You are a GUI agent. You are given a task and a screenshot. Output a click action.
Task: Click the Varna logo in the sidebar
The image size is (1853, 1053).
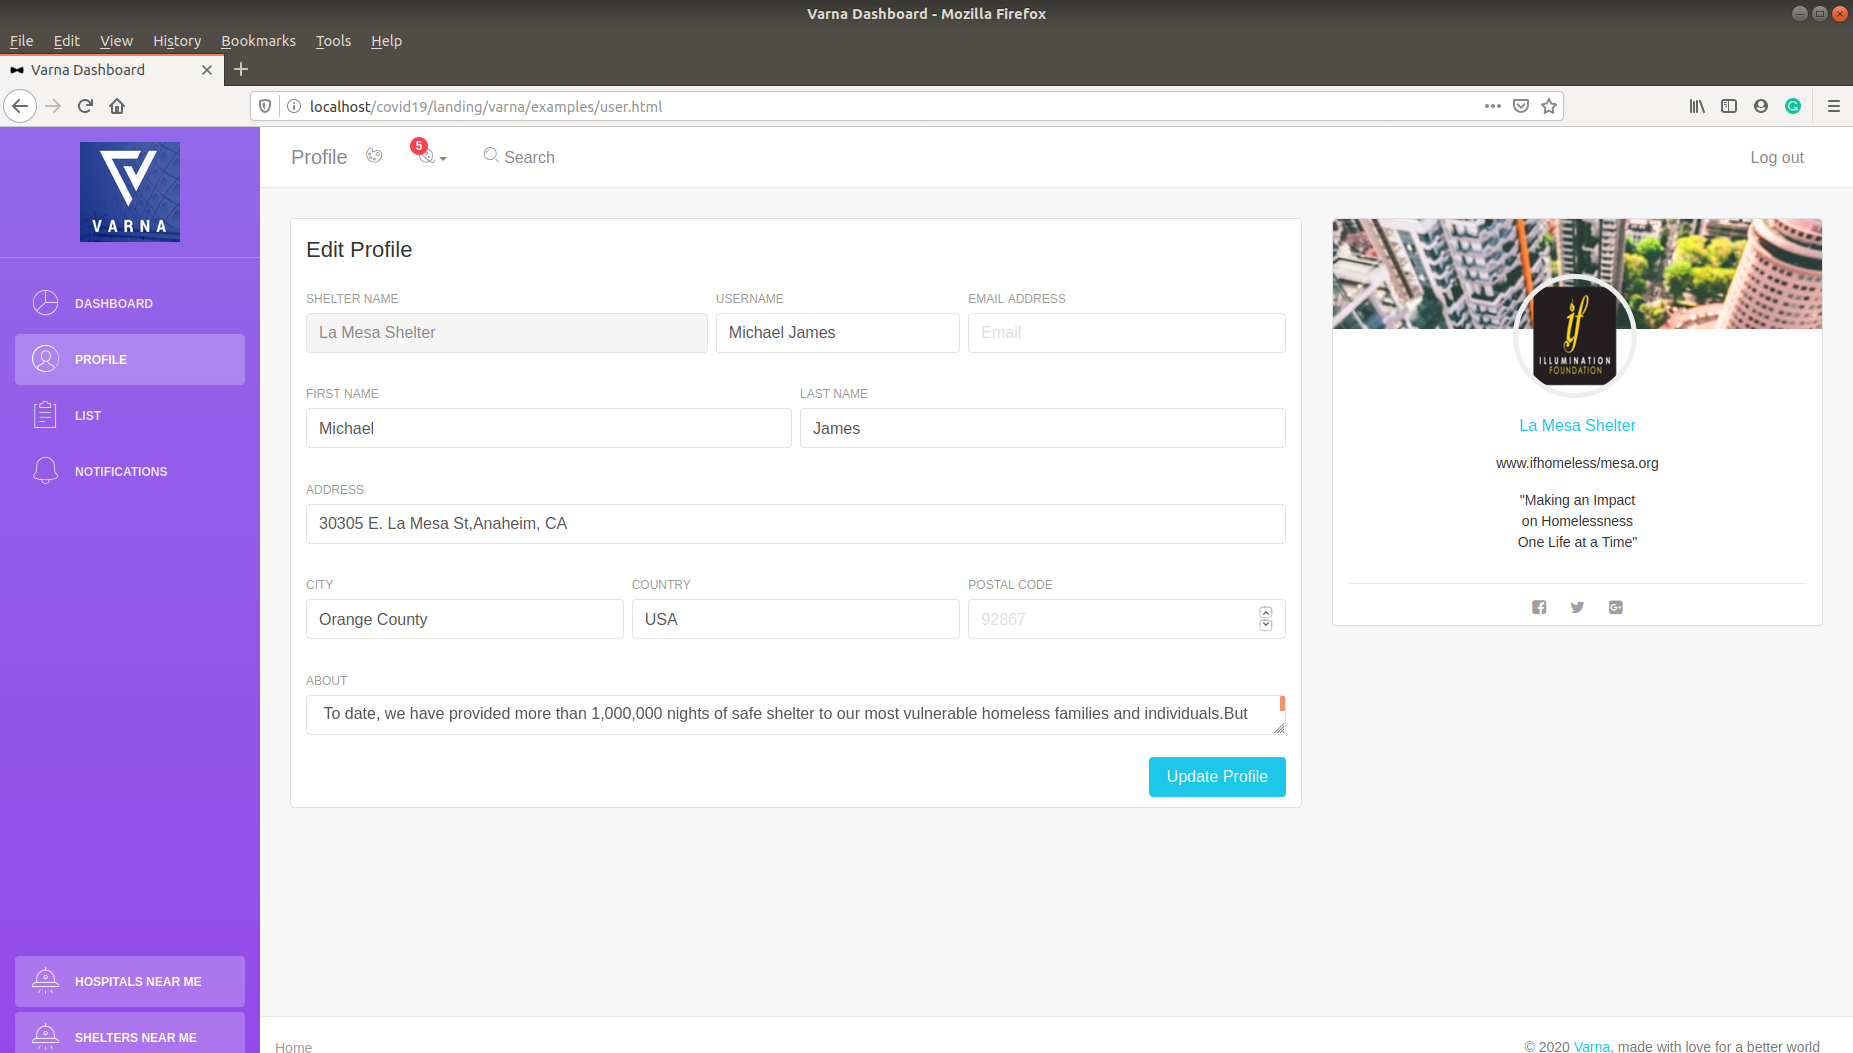(x=130, y=192)
